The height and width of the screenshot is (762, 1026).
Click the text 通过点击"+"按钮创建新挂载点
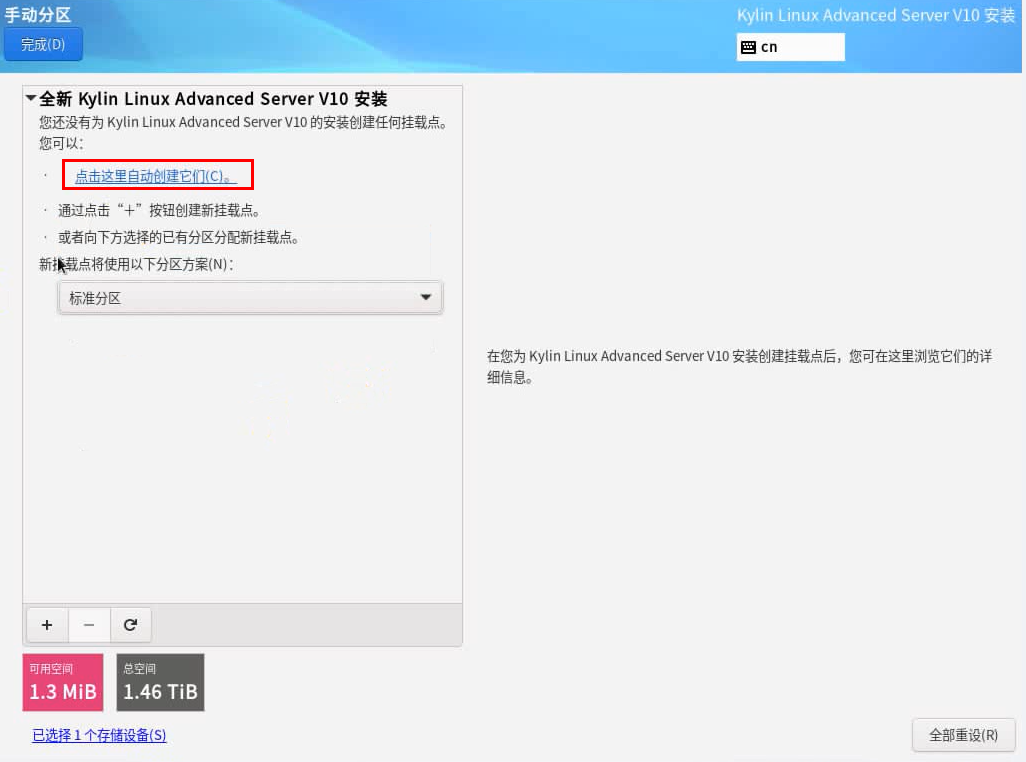(x=159, y=211)
